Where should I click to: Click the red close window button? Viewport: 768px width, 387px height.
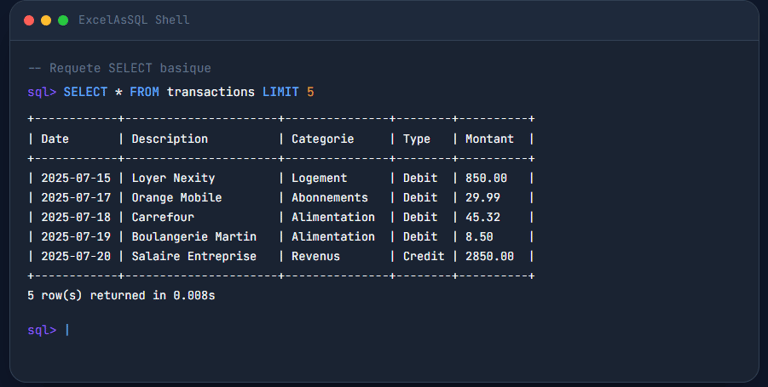[29, 20]
